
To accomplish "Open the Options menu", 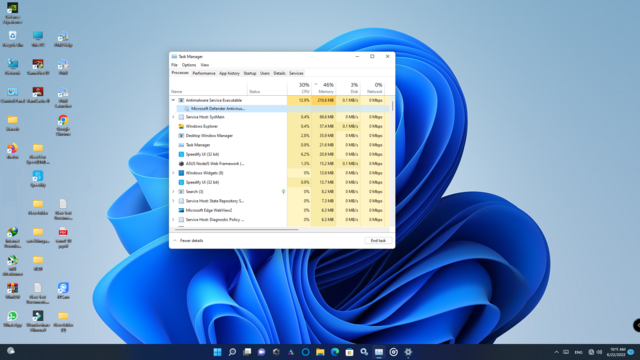I will click(189, 65).
